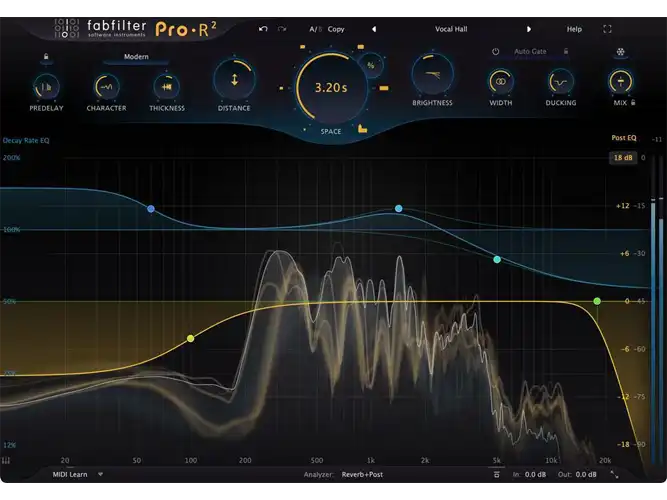
Task: Open the Help menu
Action: point(574,29)
